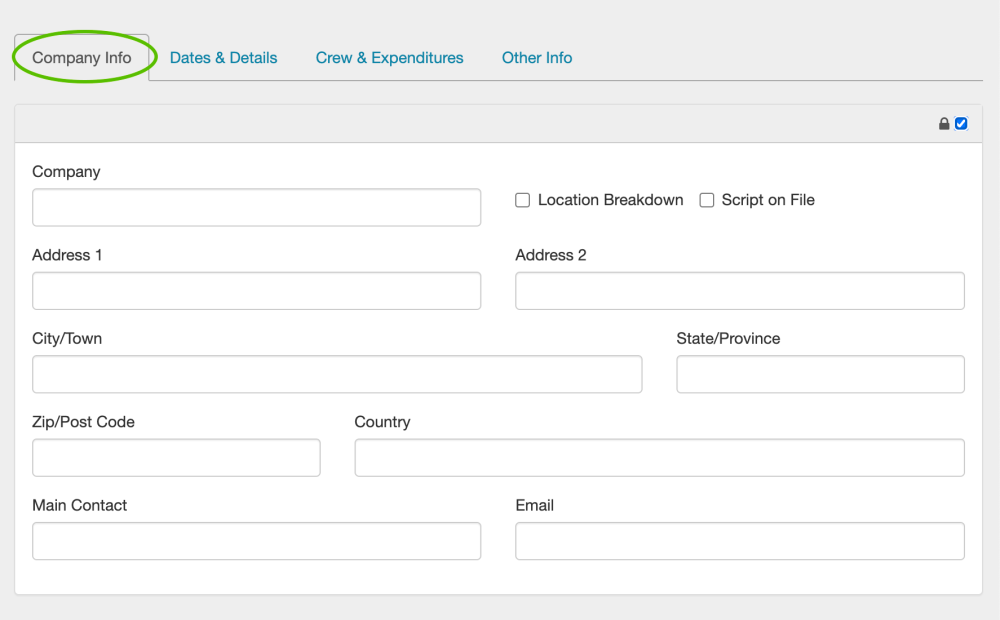1000x620 pixels.
Task: Focus the Company name input field
Action: pos(256,208)
